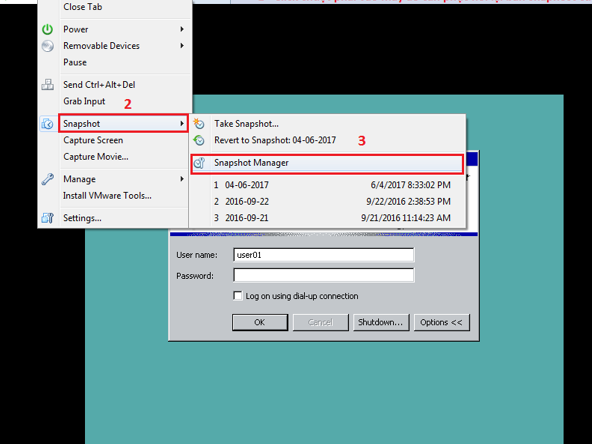Expand the Snapshot submenu arrow

pyautogui.click(x=182, y=123)
